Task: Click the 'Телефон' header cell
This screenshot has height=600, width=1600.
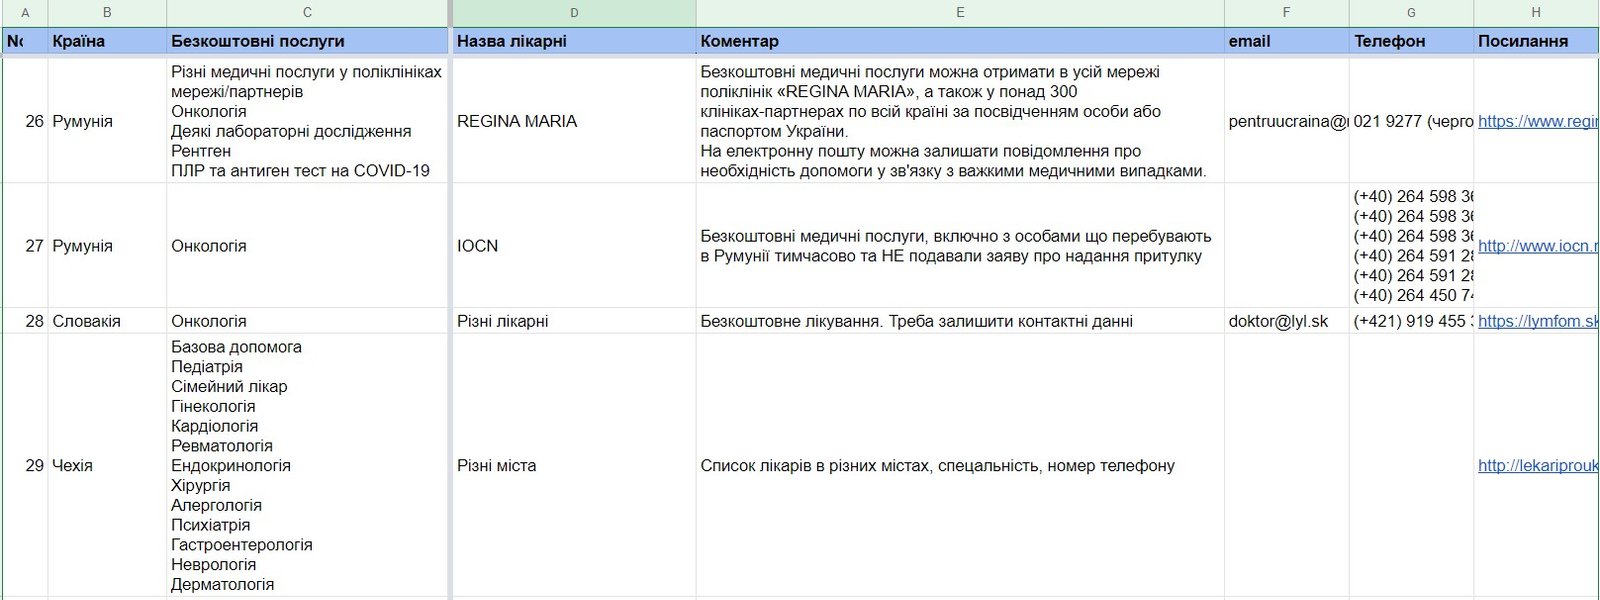Action: click(1411, 41)
